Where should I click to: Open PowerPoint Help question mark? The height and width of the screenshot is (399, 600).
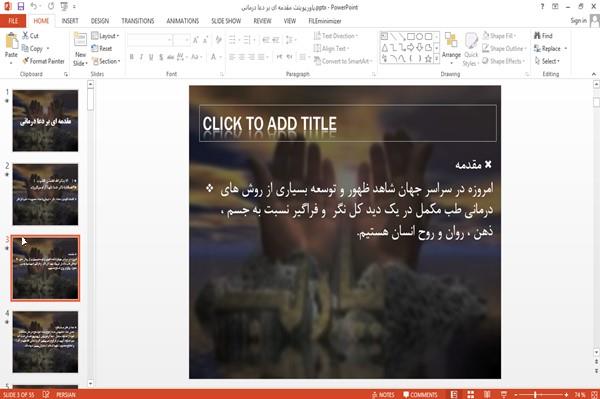[x=542, y=7]
